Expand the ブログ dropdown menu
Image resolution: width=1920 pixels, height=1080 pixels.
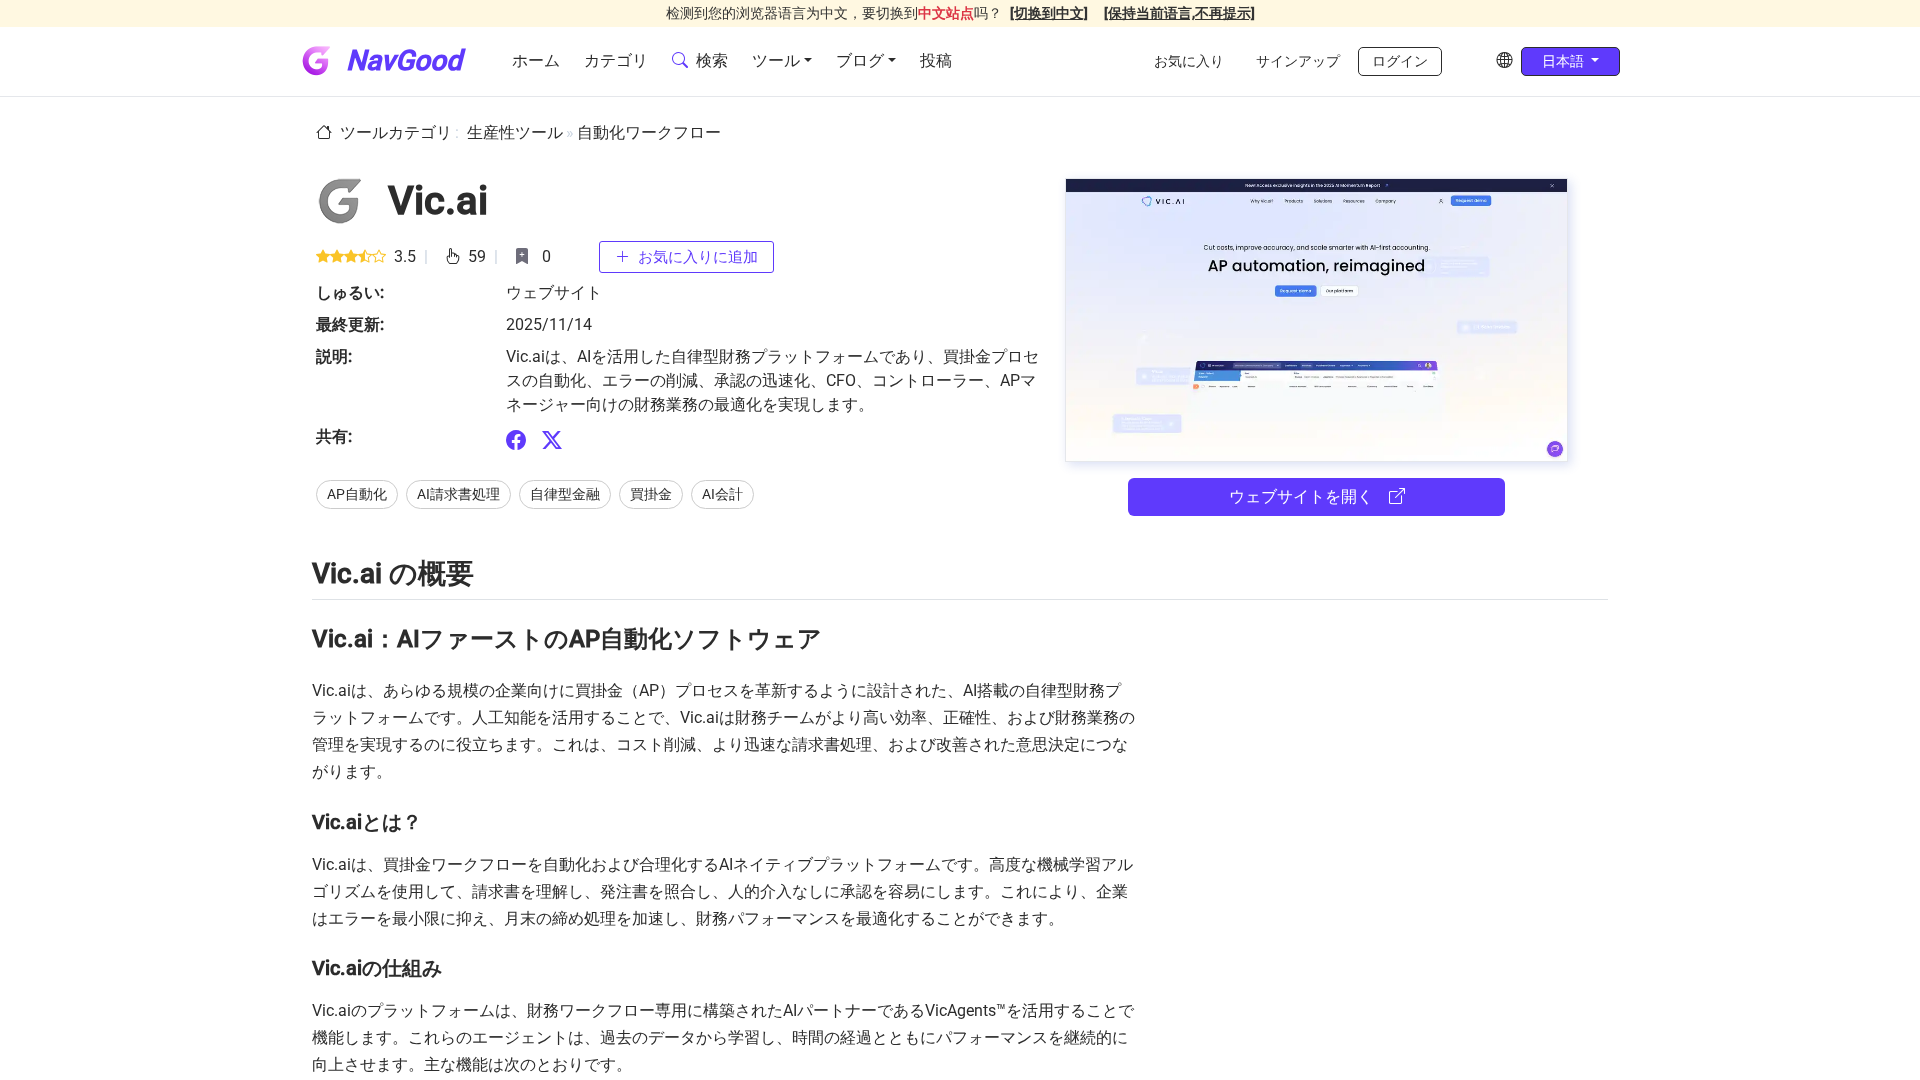pyautogui.click(x=865, y=61)
